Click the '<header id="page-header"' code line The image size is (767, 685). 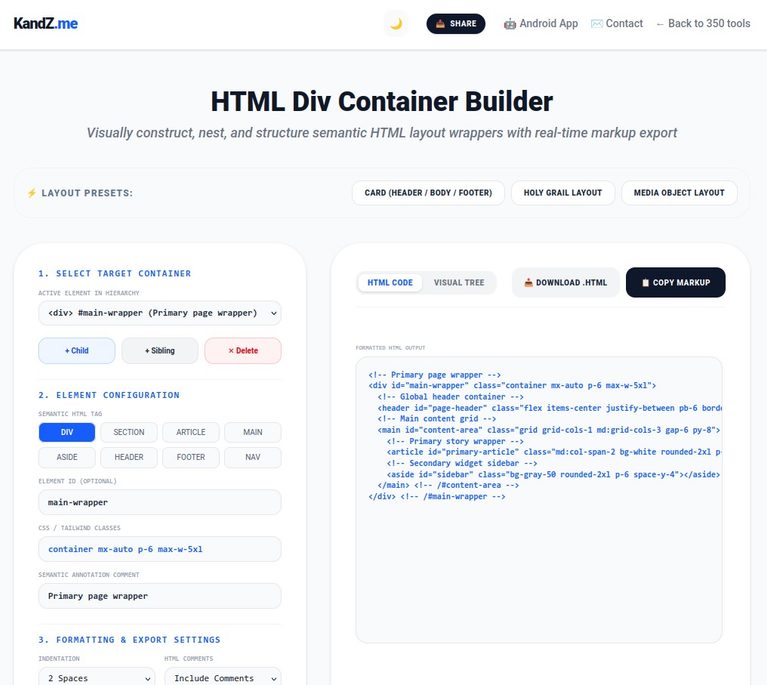pos(550,408)
